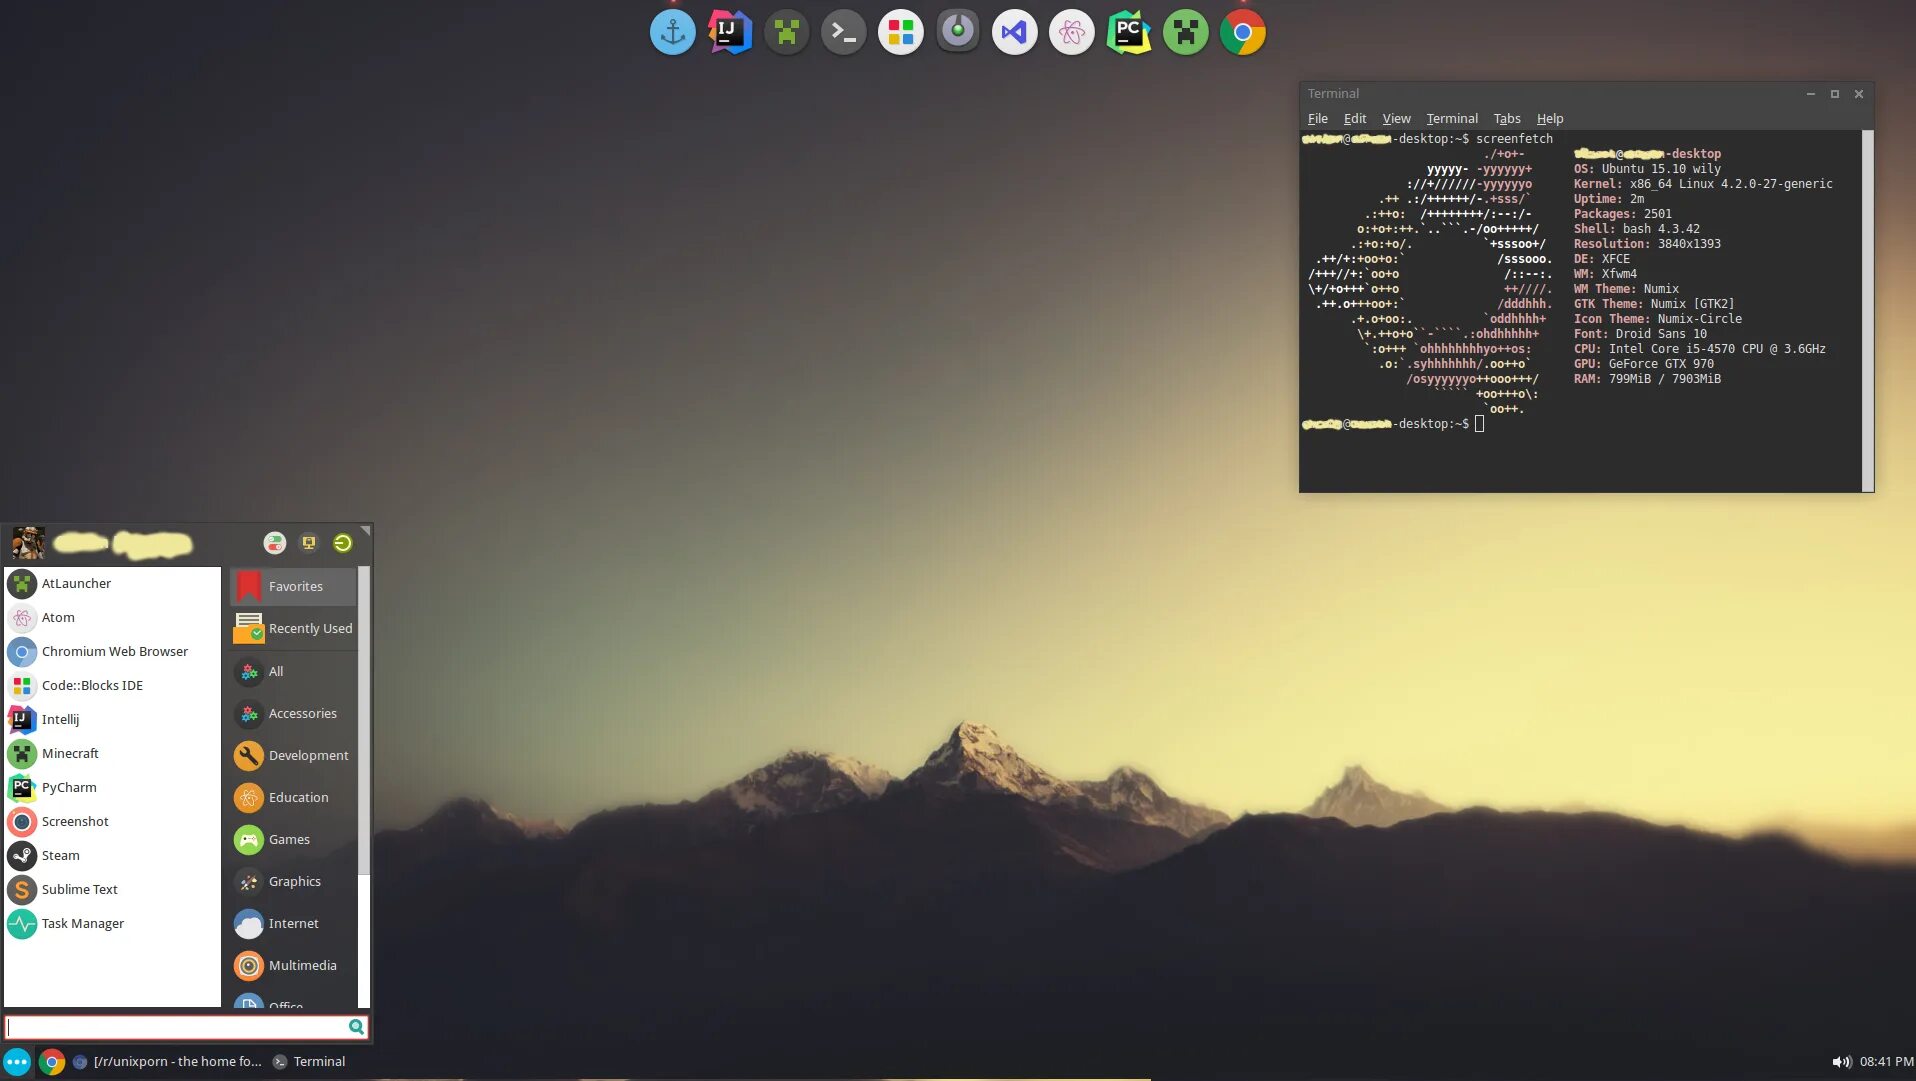This screenshot has height=1081, width=1916.
Task: Click the Chrome icon on the bottom taskbar
Action: click(52, 1062)
